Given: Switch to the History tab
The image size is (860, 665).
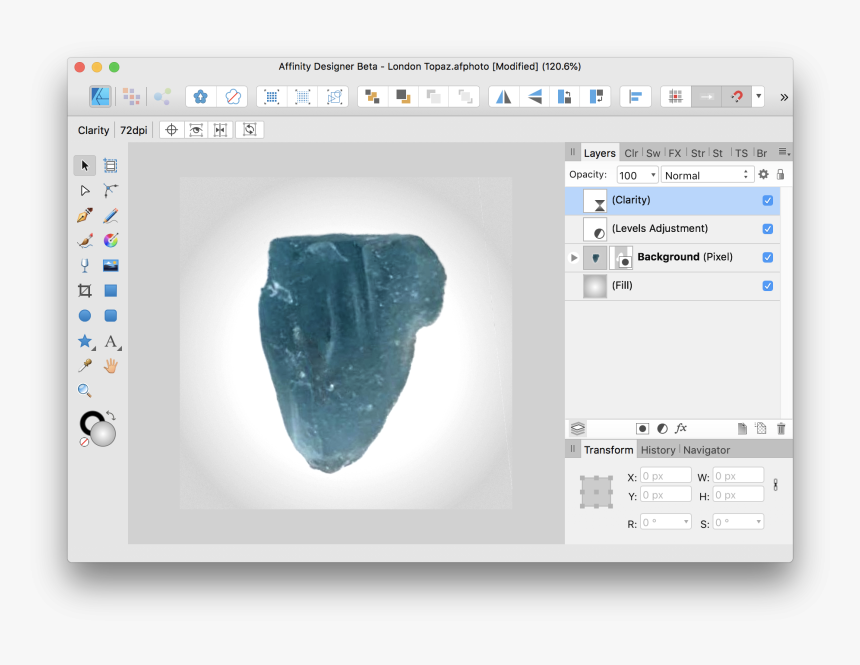Looking at the screenshot, I should click(x=658, y=449).
